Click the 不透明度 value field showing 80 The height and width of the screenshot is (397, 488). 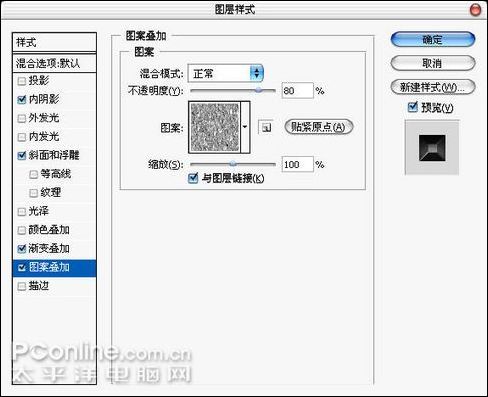[x=297, y=91]
